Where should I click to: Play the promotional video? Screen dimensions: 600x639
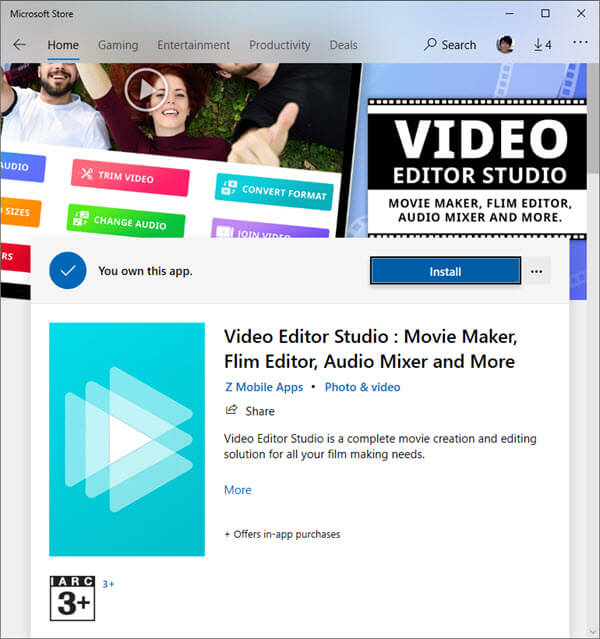[x=146, y=90]
